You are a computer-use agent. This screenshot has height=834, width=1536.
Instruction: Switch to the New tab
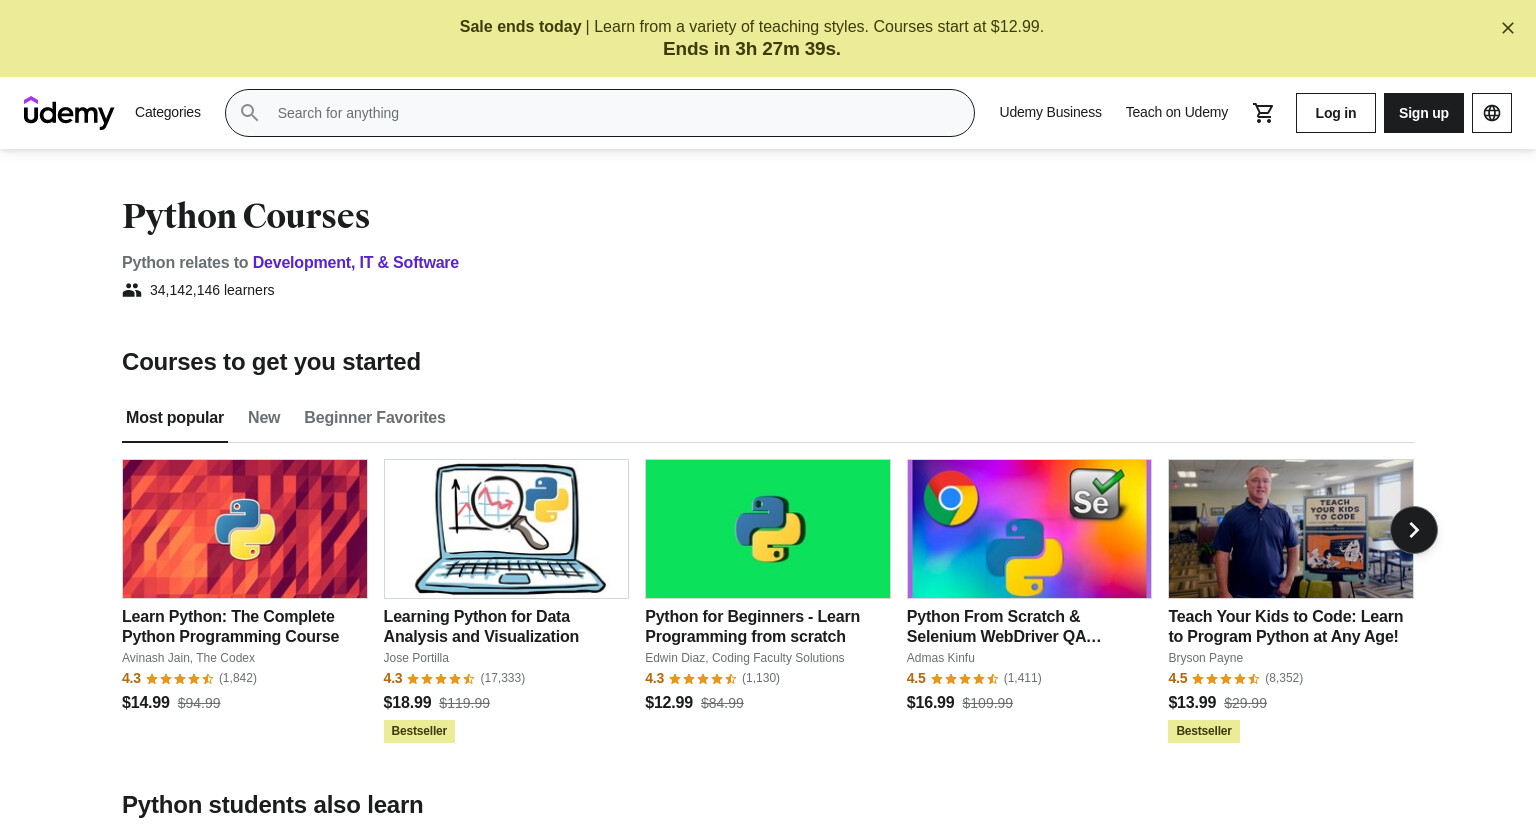(264, 418)
